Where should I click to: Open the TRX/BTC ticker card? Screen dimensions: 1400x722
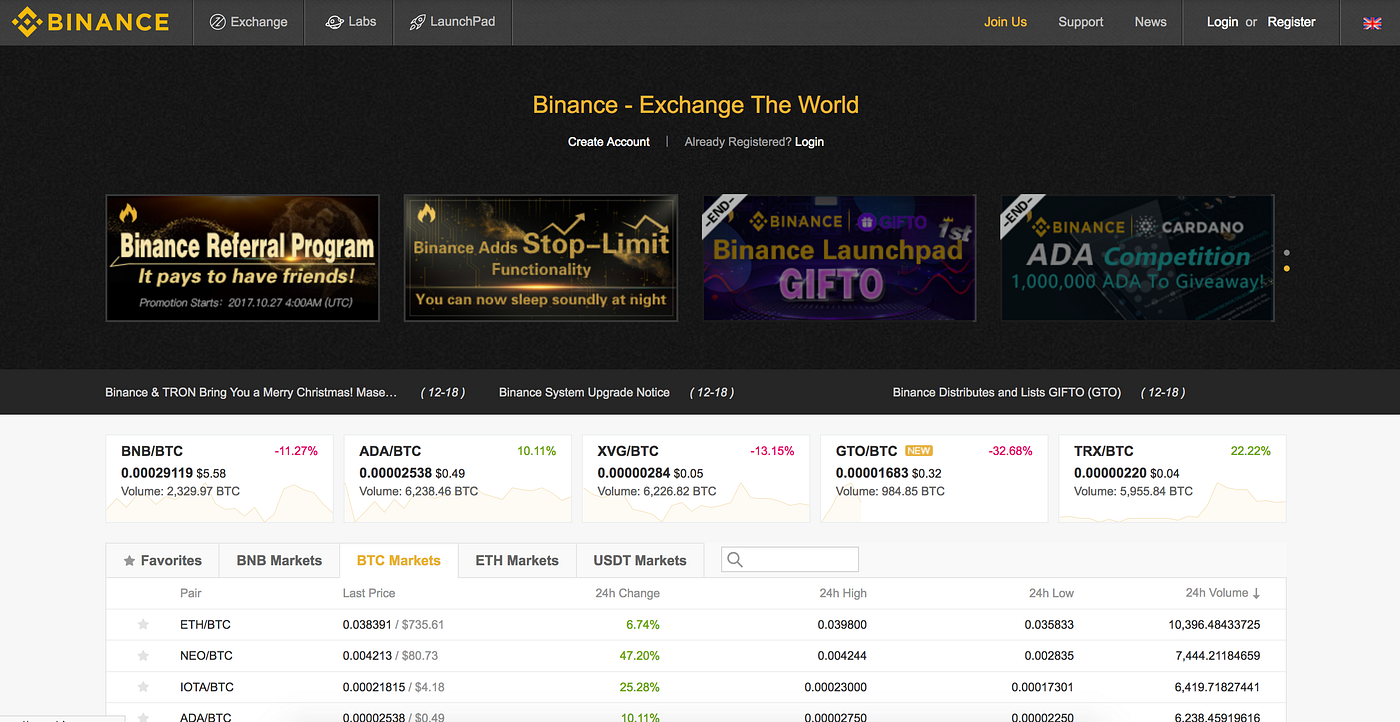click(x=1172, y=478)
